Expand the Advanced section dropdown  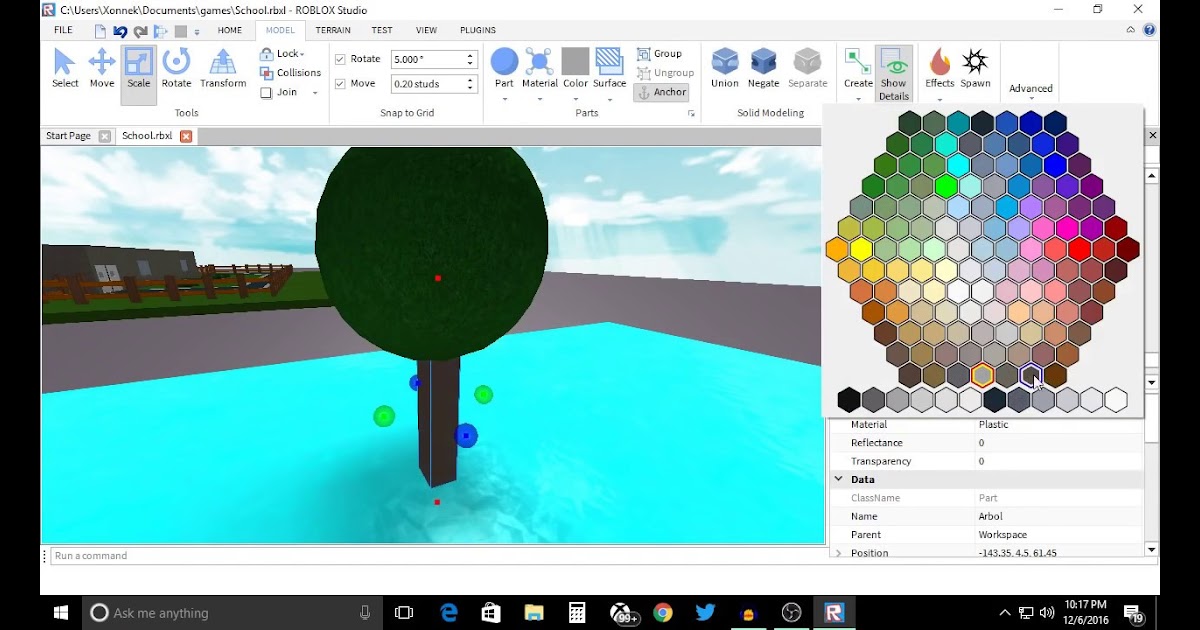pos(1030,101)
